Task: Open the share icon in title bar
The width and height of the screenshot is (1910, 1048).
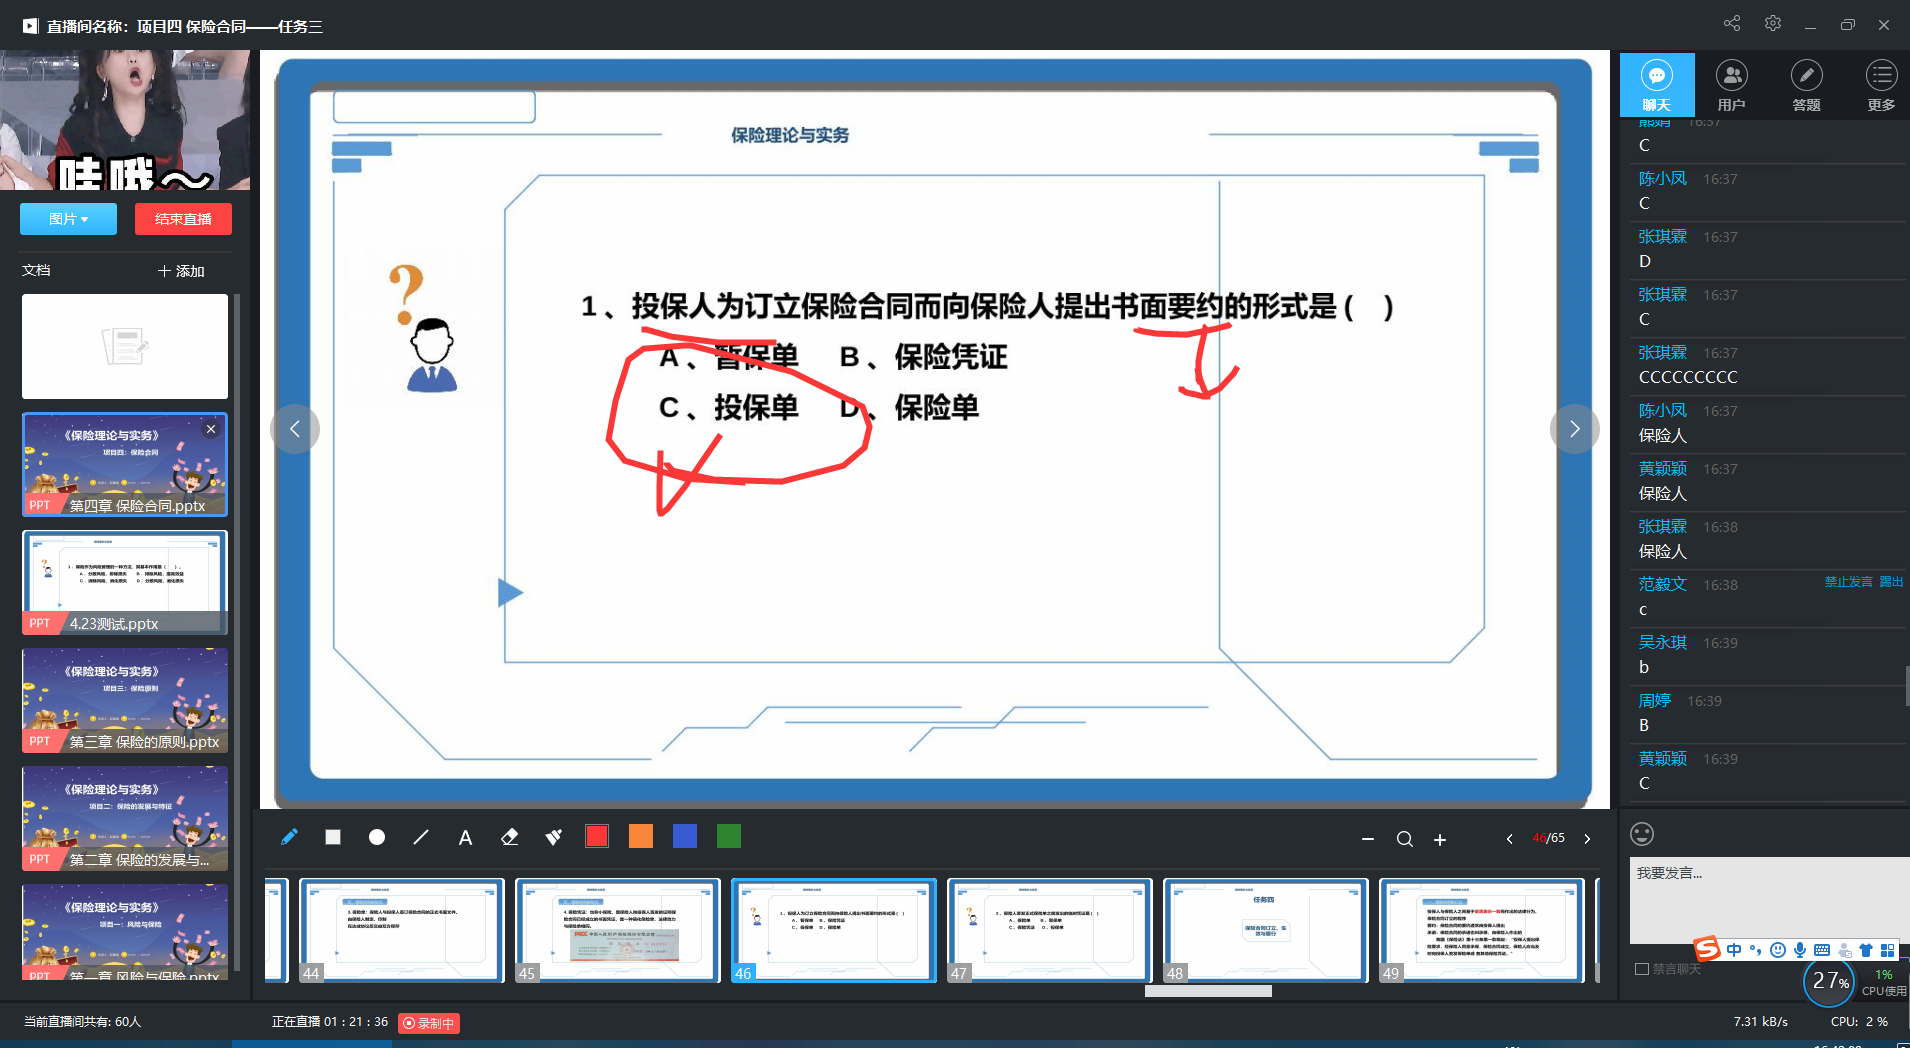Action: [1732, 24]
